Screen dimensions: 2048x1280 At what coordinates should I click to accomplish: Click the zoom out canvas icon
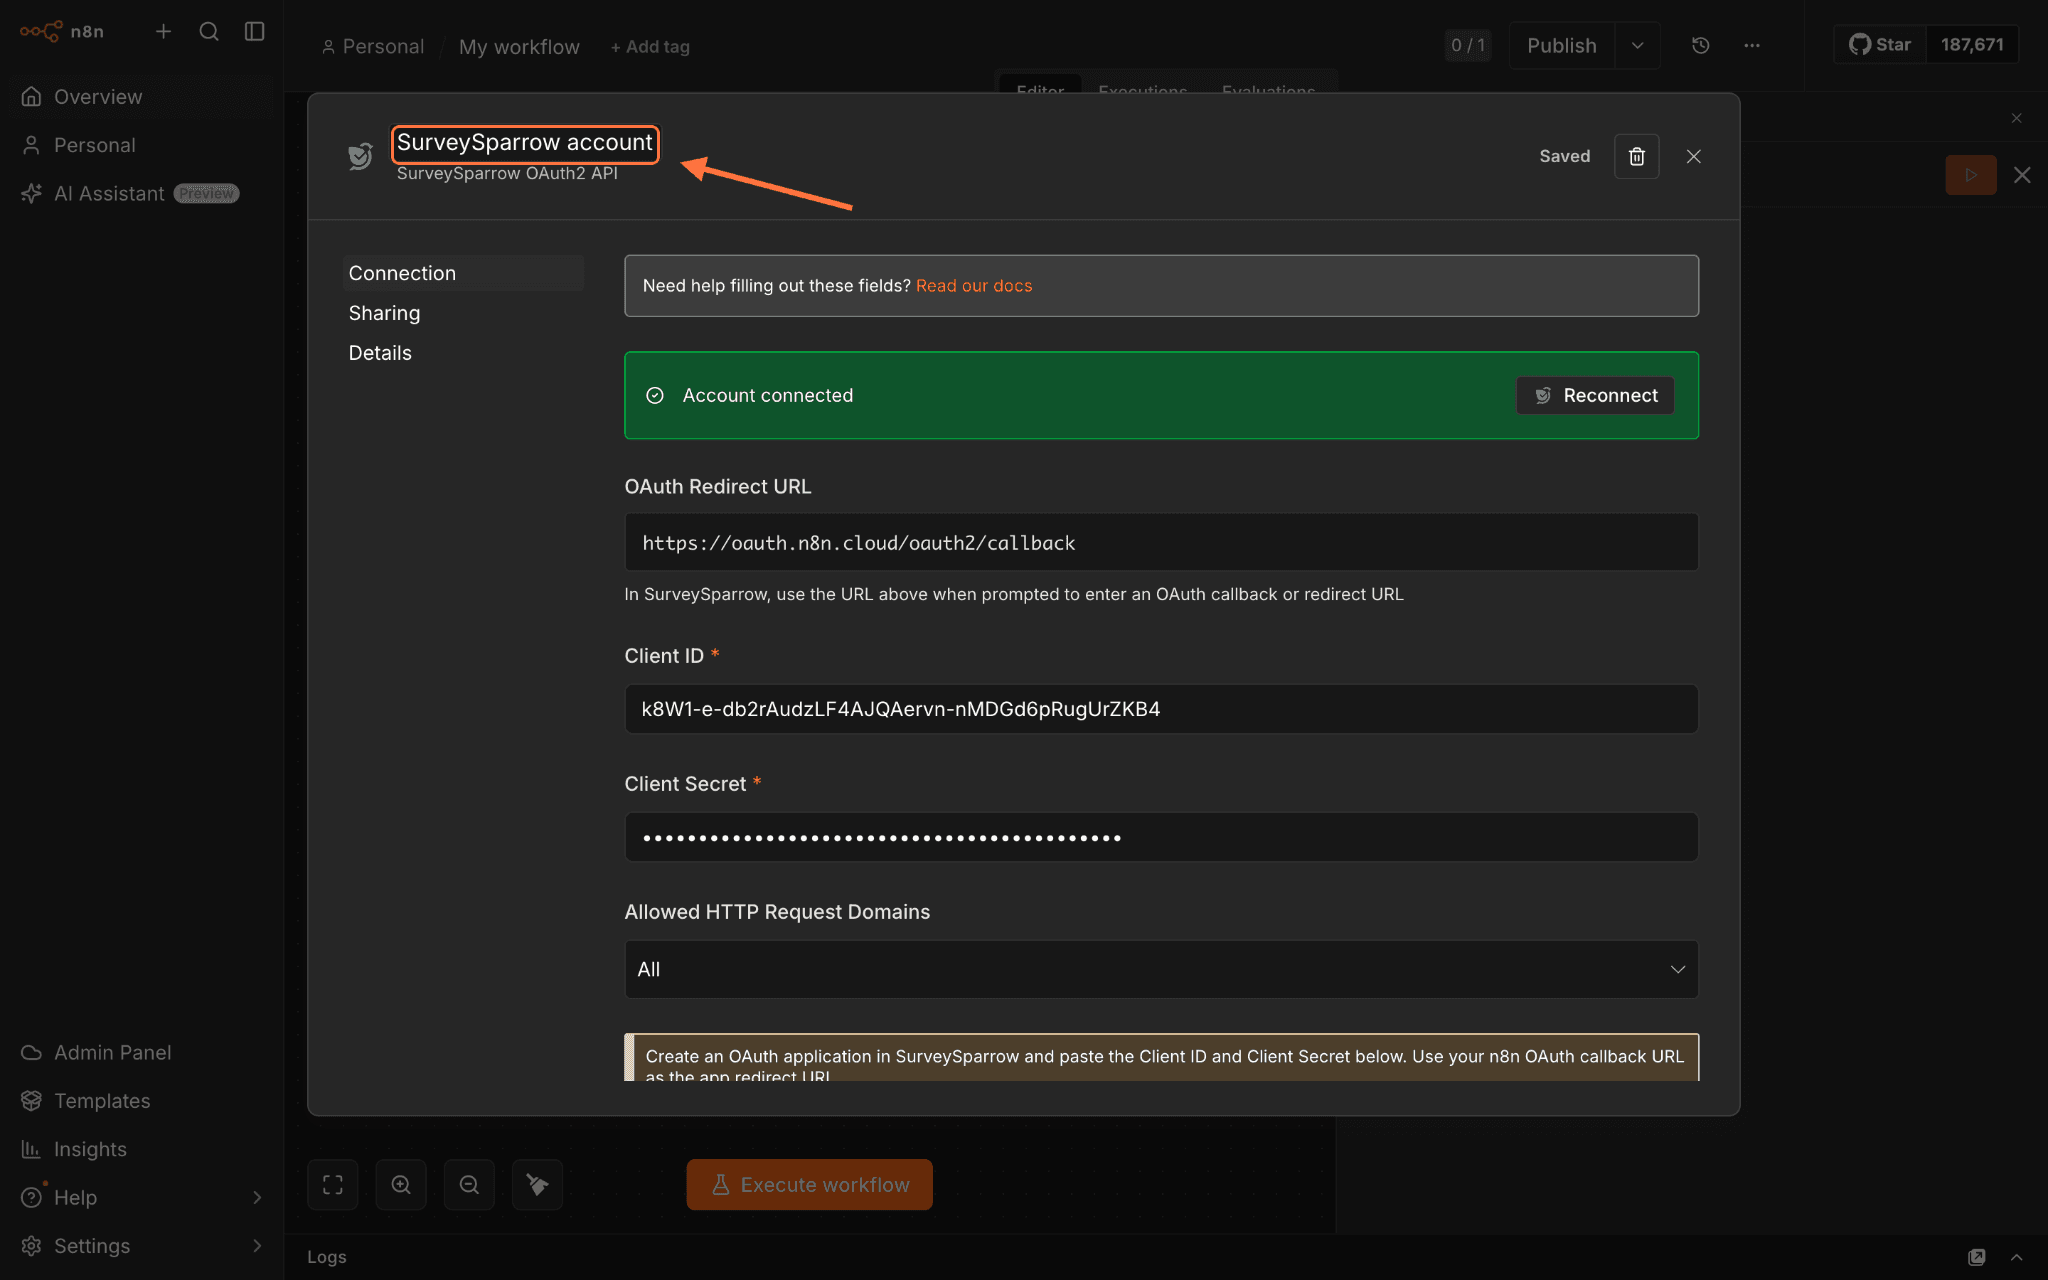[469, 1185]
